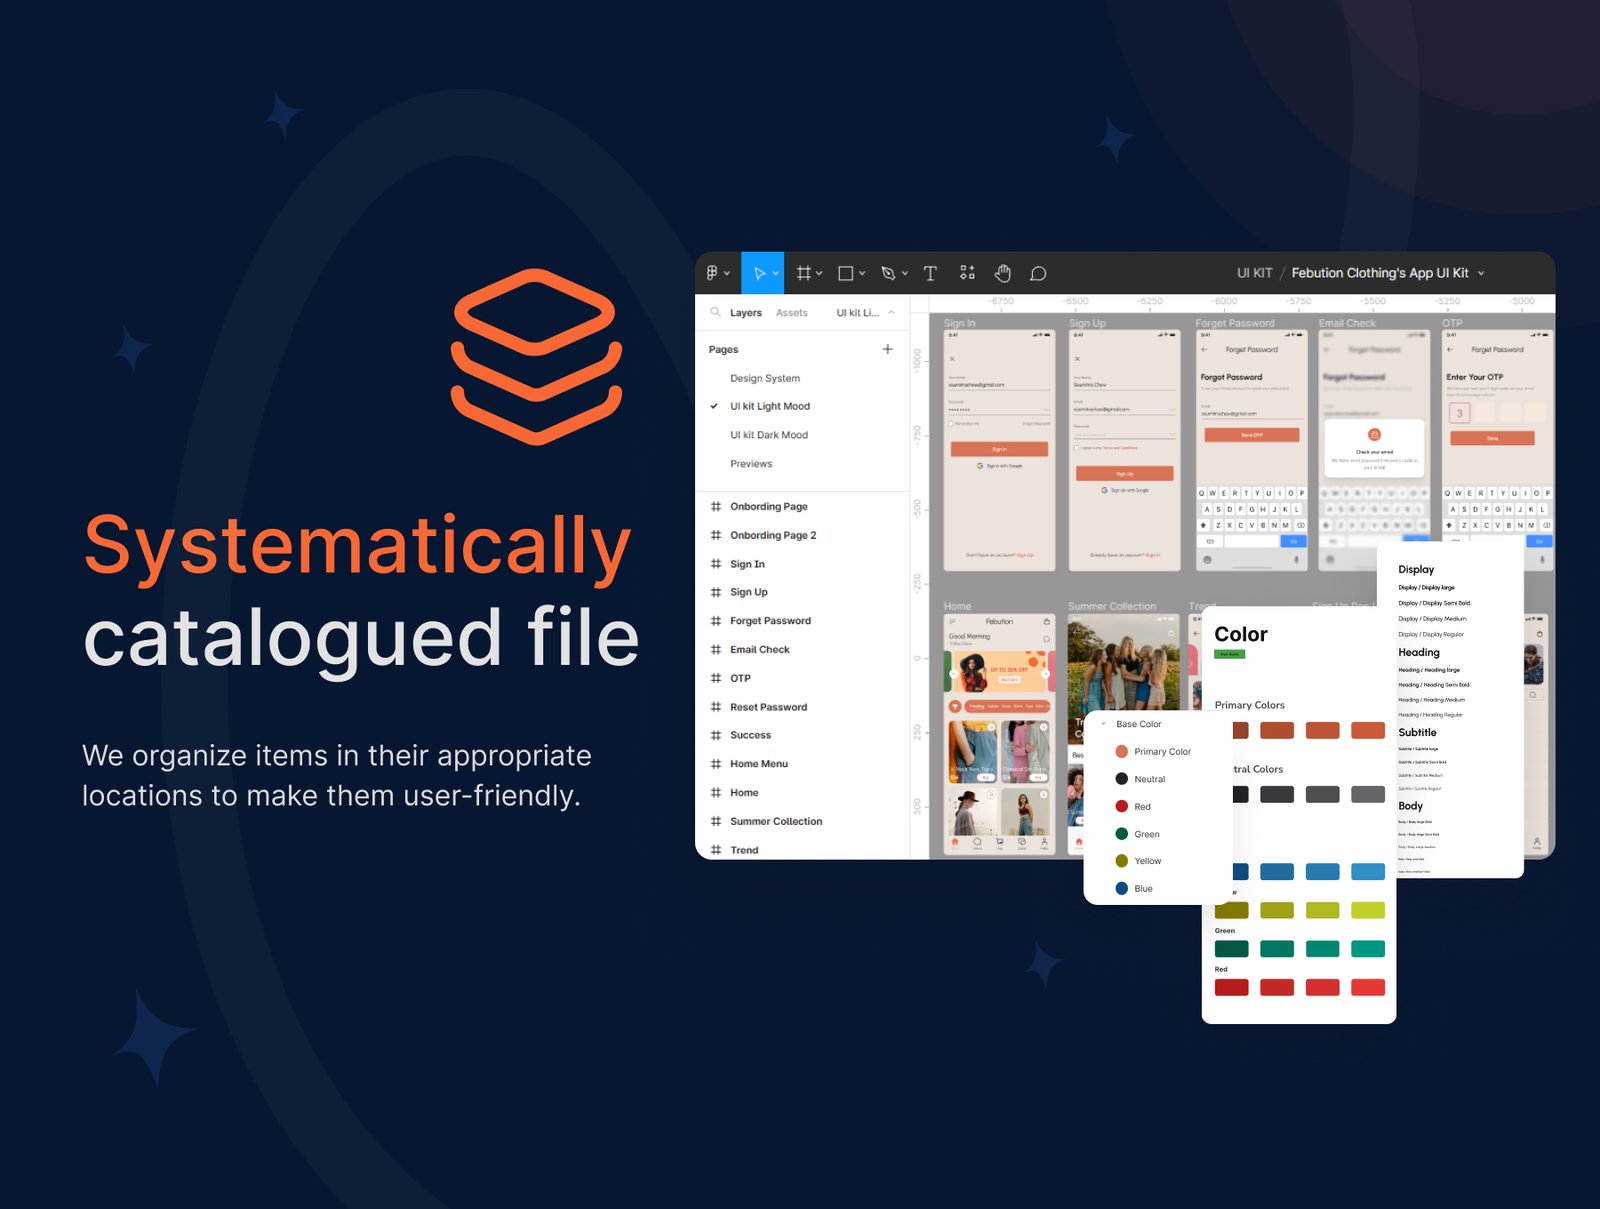This screenshot has height=1209, width=1600.
Task: Add a new page with plus button
Action: 887,349
